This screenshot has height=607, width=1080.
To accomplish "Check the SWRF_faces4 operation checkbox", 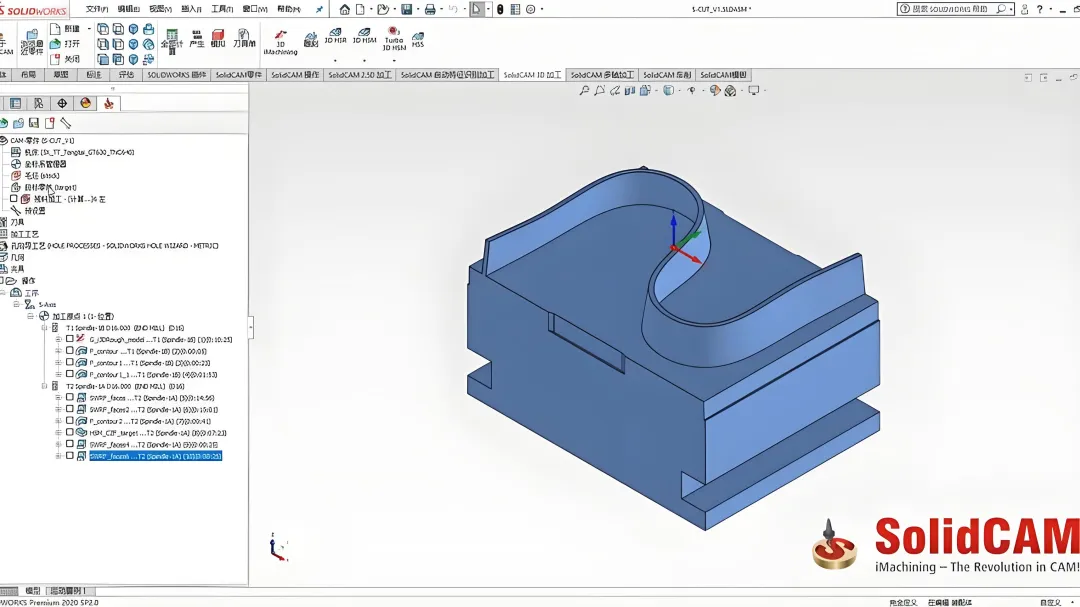I will click(x=70, y=444).
